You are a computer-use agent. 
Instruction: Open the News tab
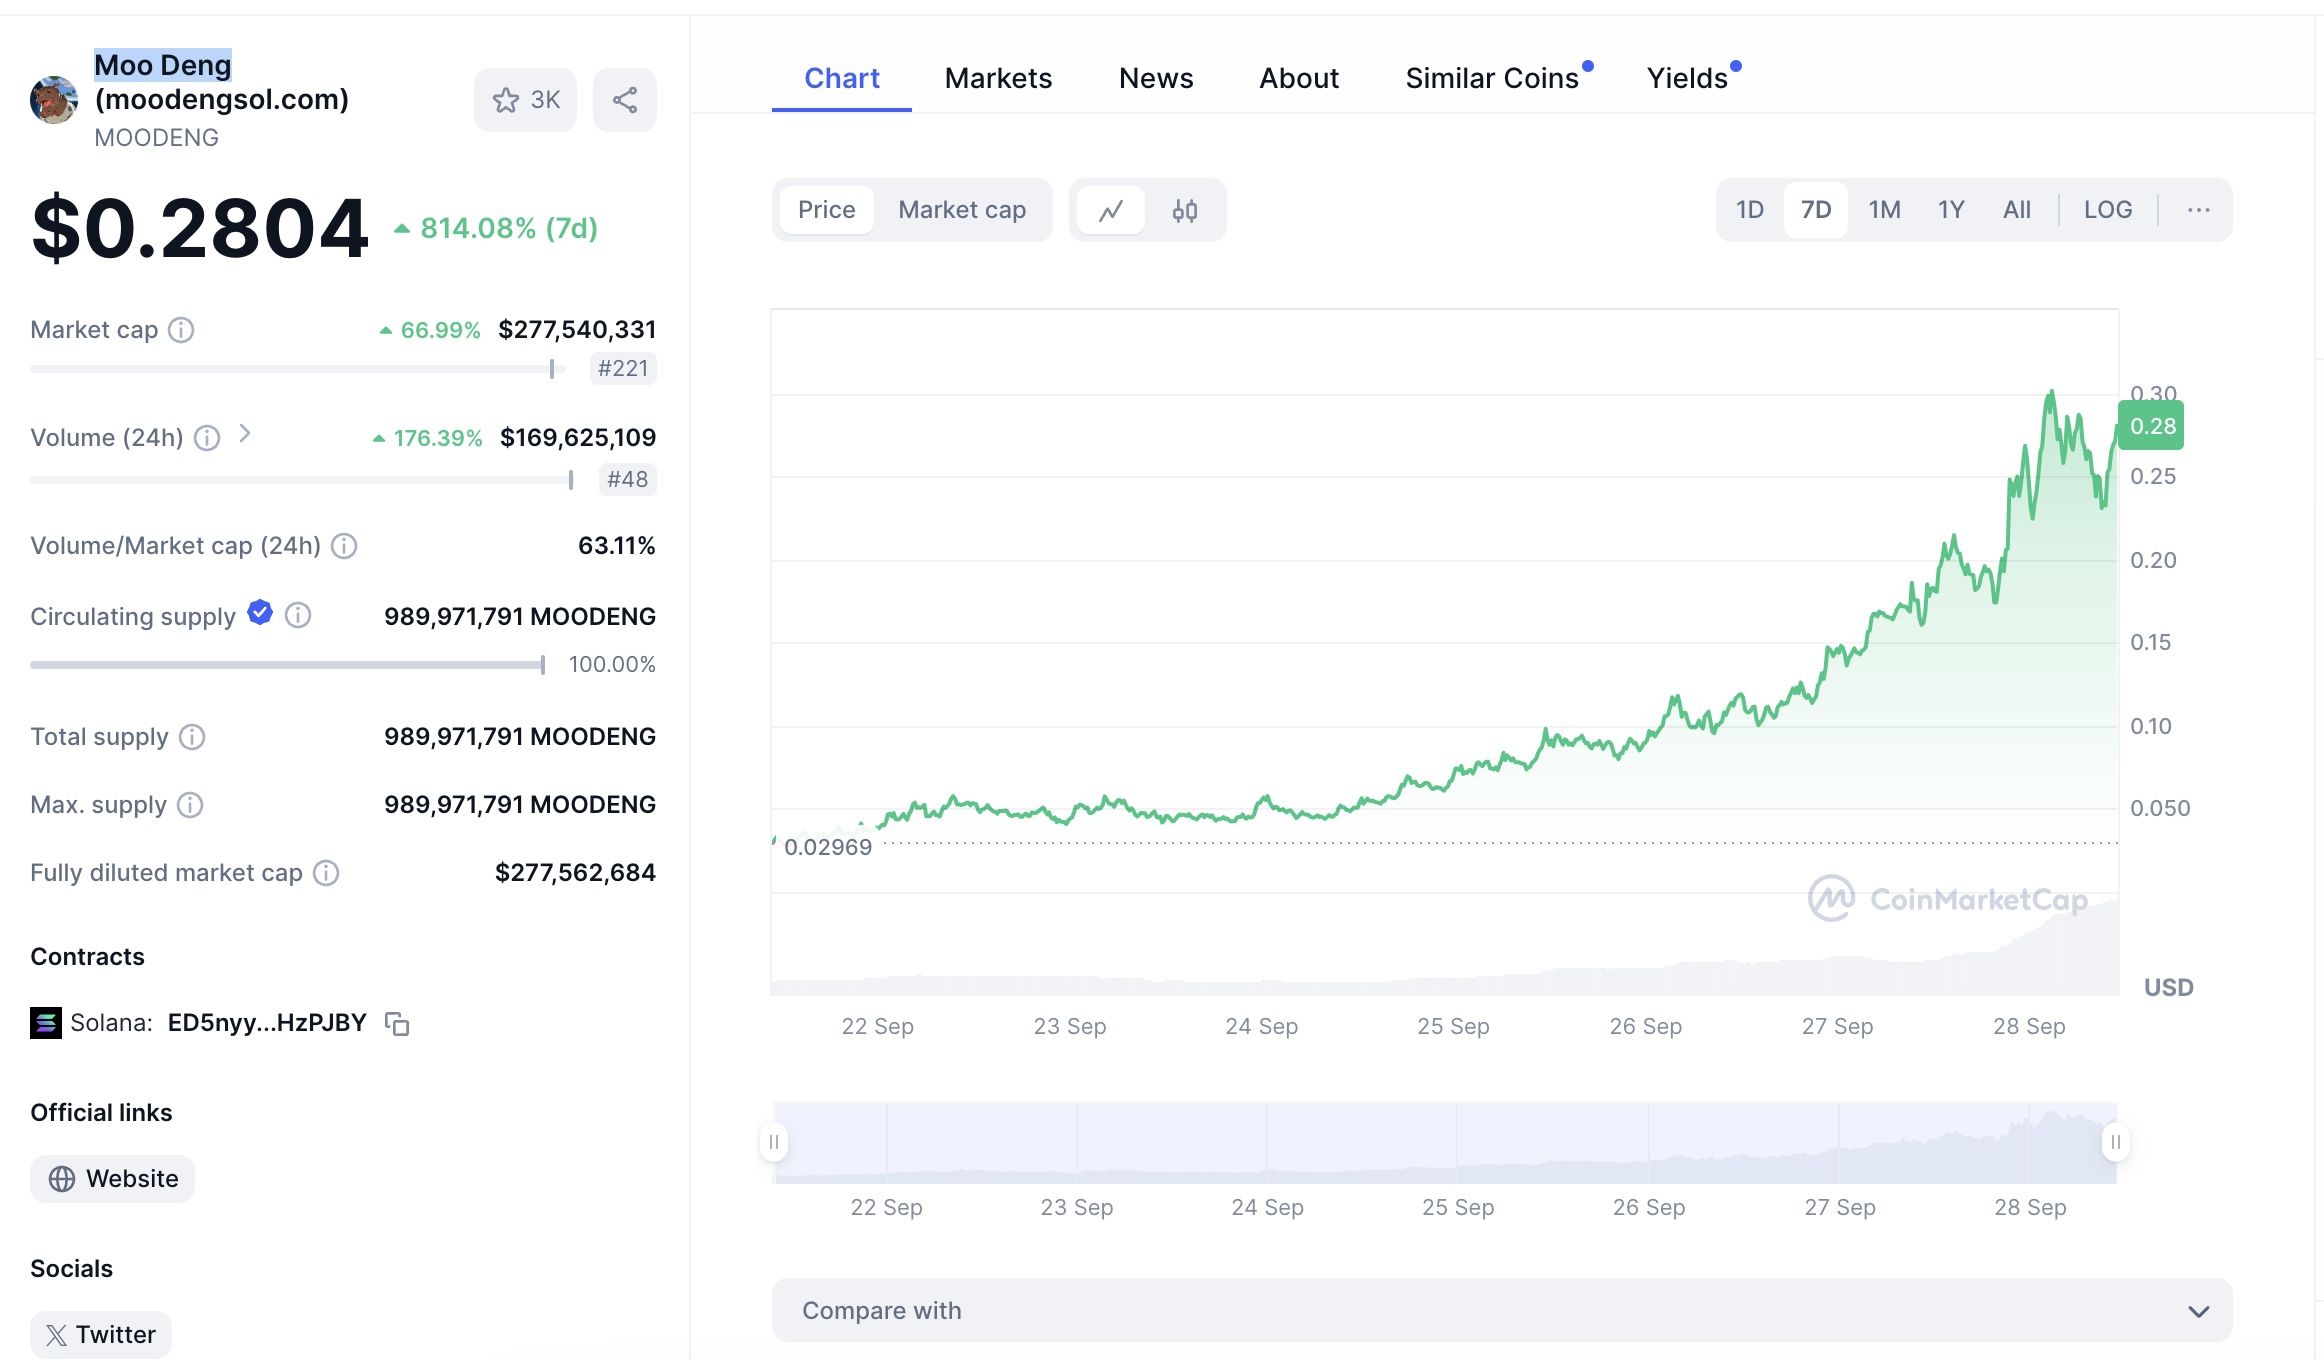(1156, 78)
